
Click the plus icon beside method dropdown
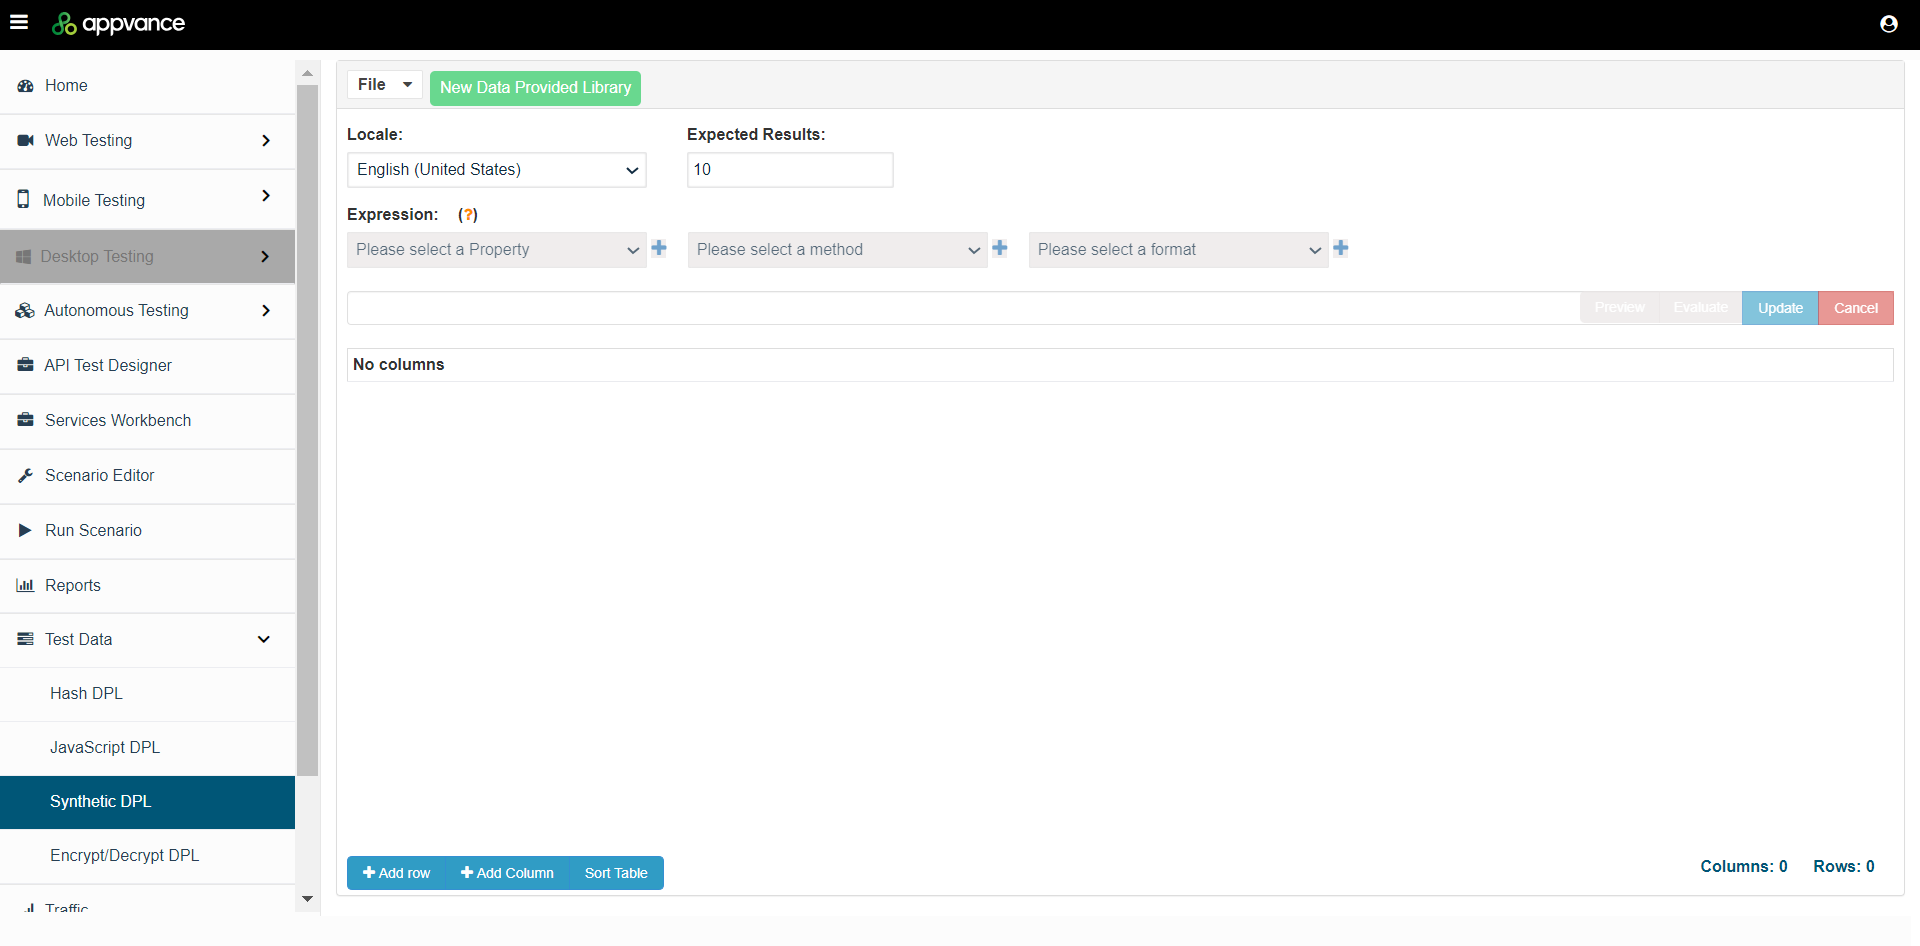click(1000, 248)
